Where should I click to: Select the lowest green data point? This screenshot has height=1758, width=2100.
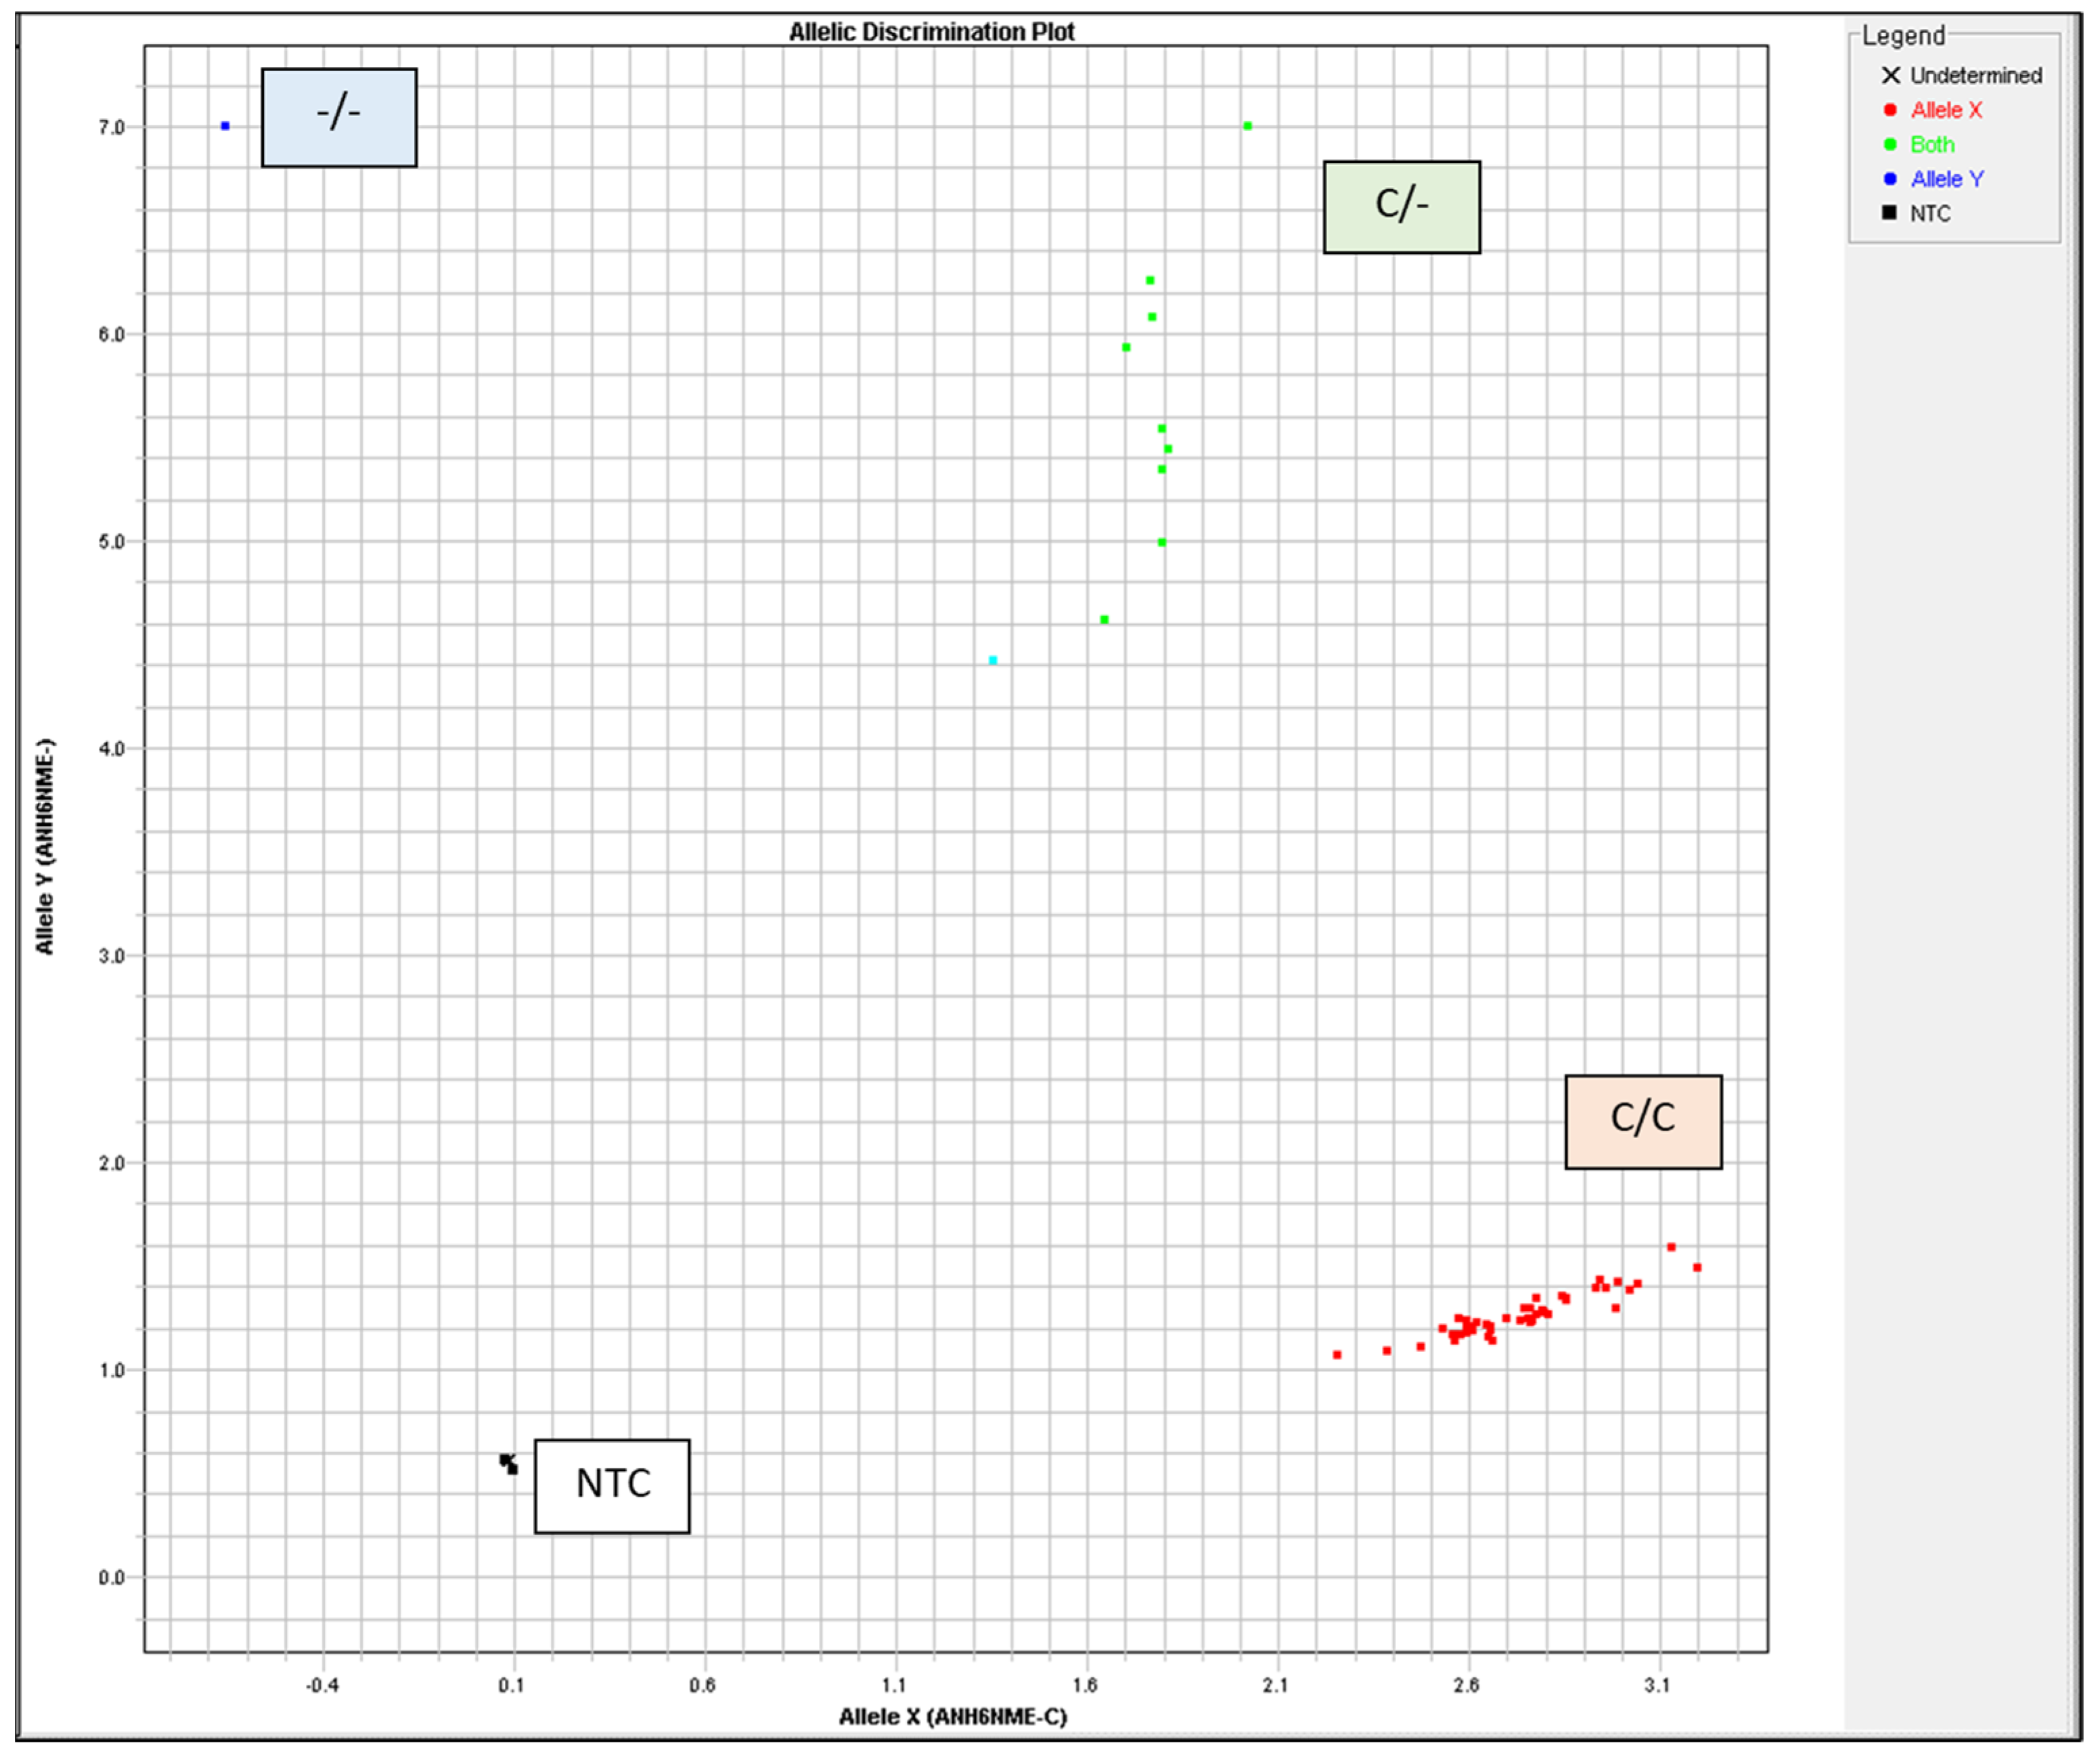coord(1104,620)
